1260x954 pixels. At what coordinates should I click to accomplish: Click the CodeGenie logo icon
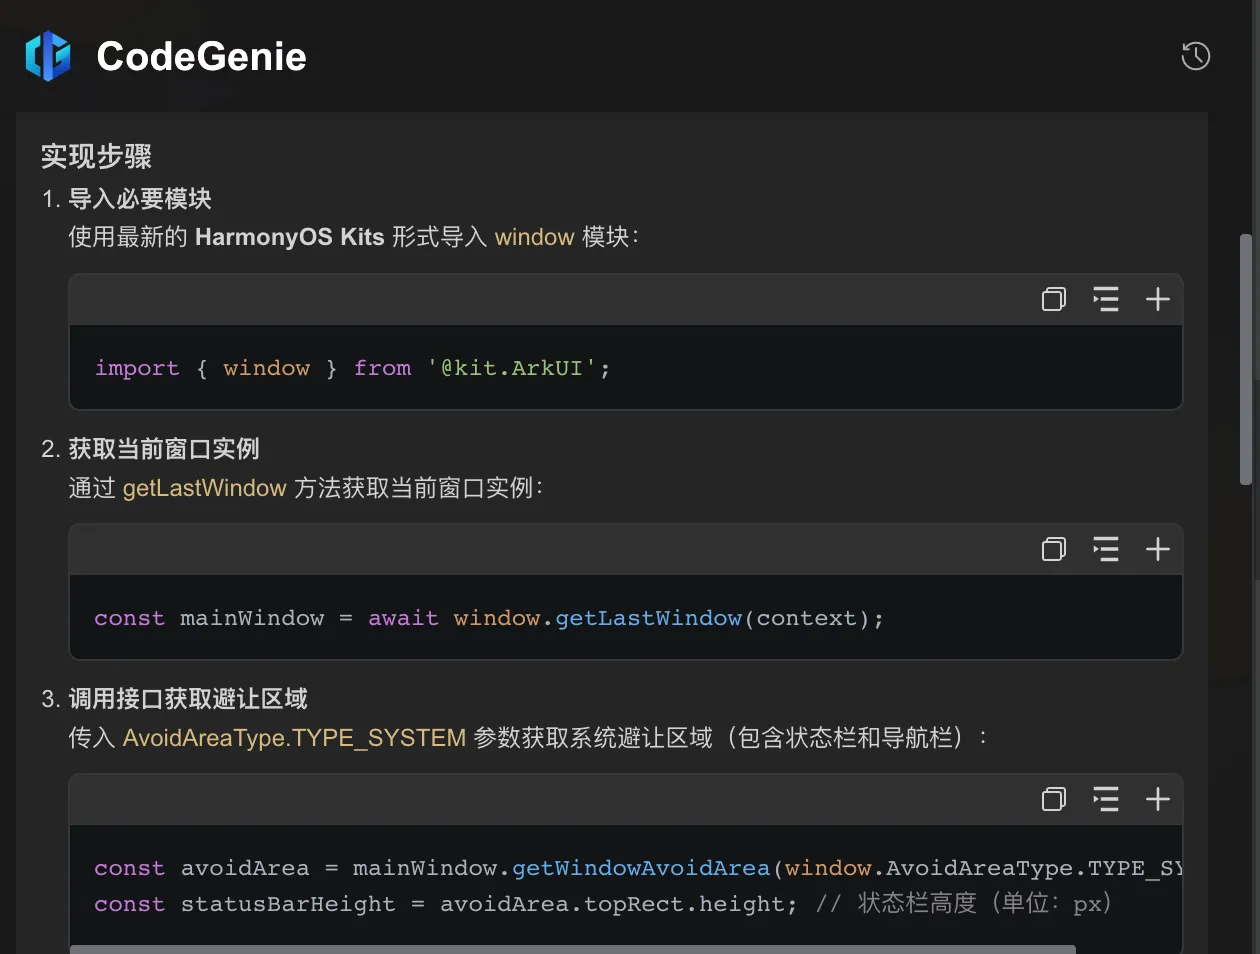[48, 56]
